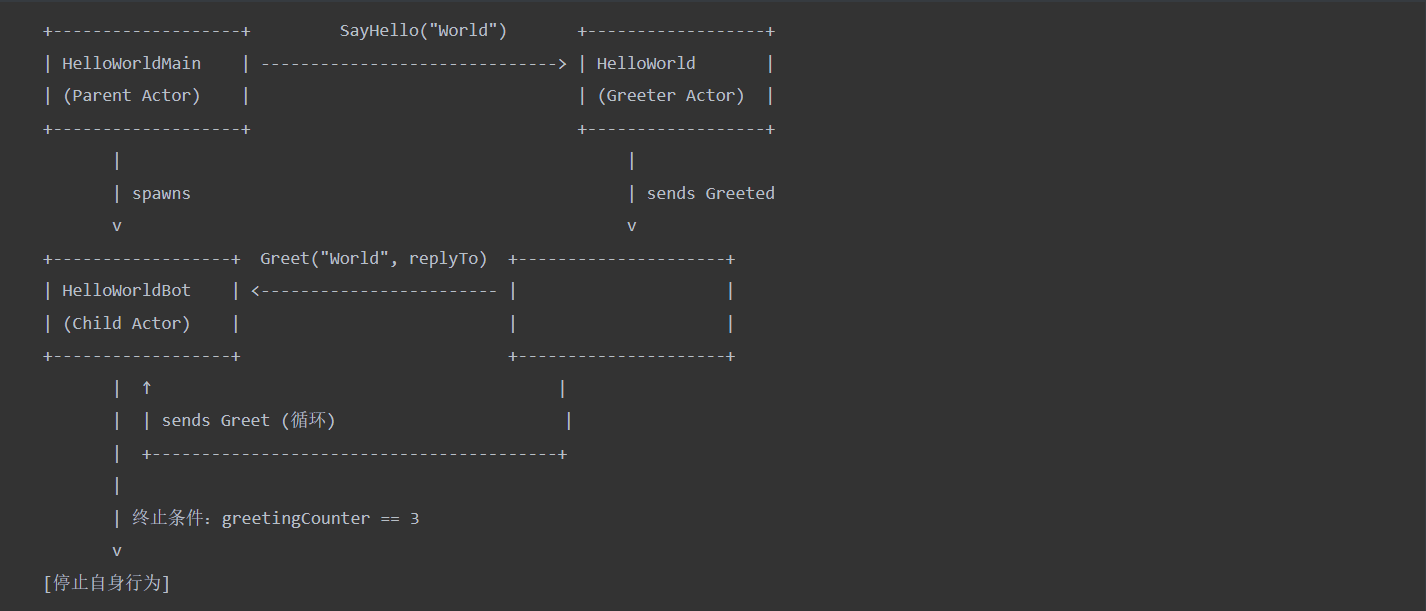The width and height of the screenshot is (1426, 611).
Task: Click the (Child Actor) label
Action: pyautogui.click(x=126, y=324)
